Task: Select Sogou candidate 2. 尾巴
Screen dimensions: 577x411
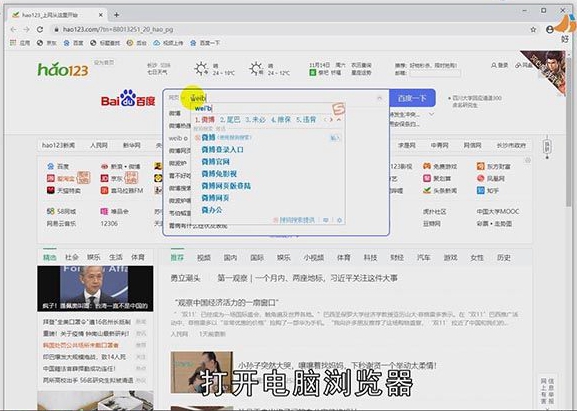Action: [x=230, y=120]
